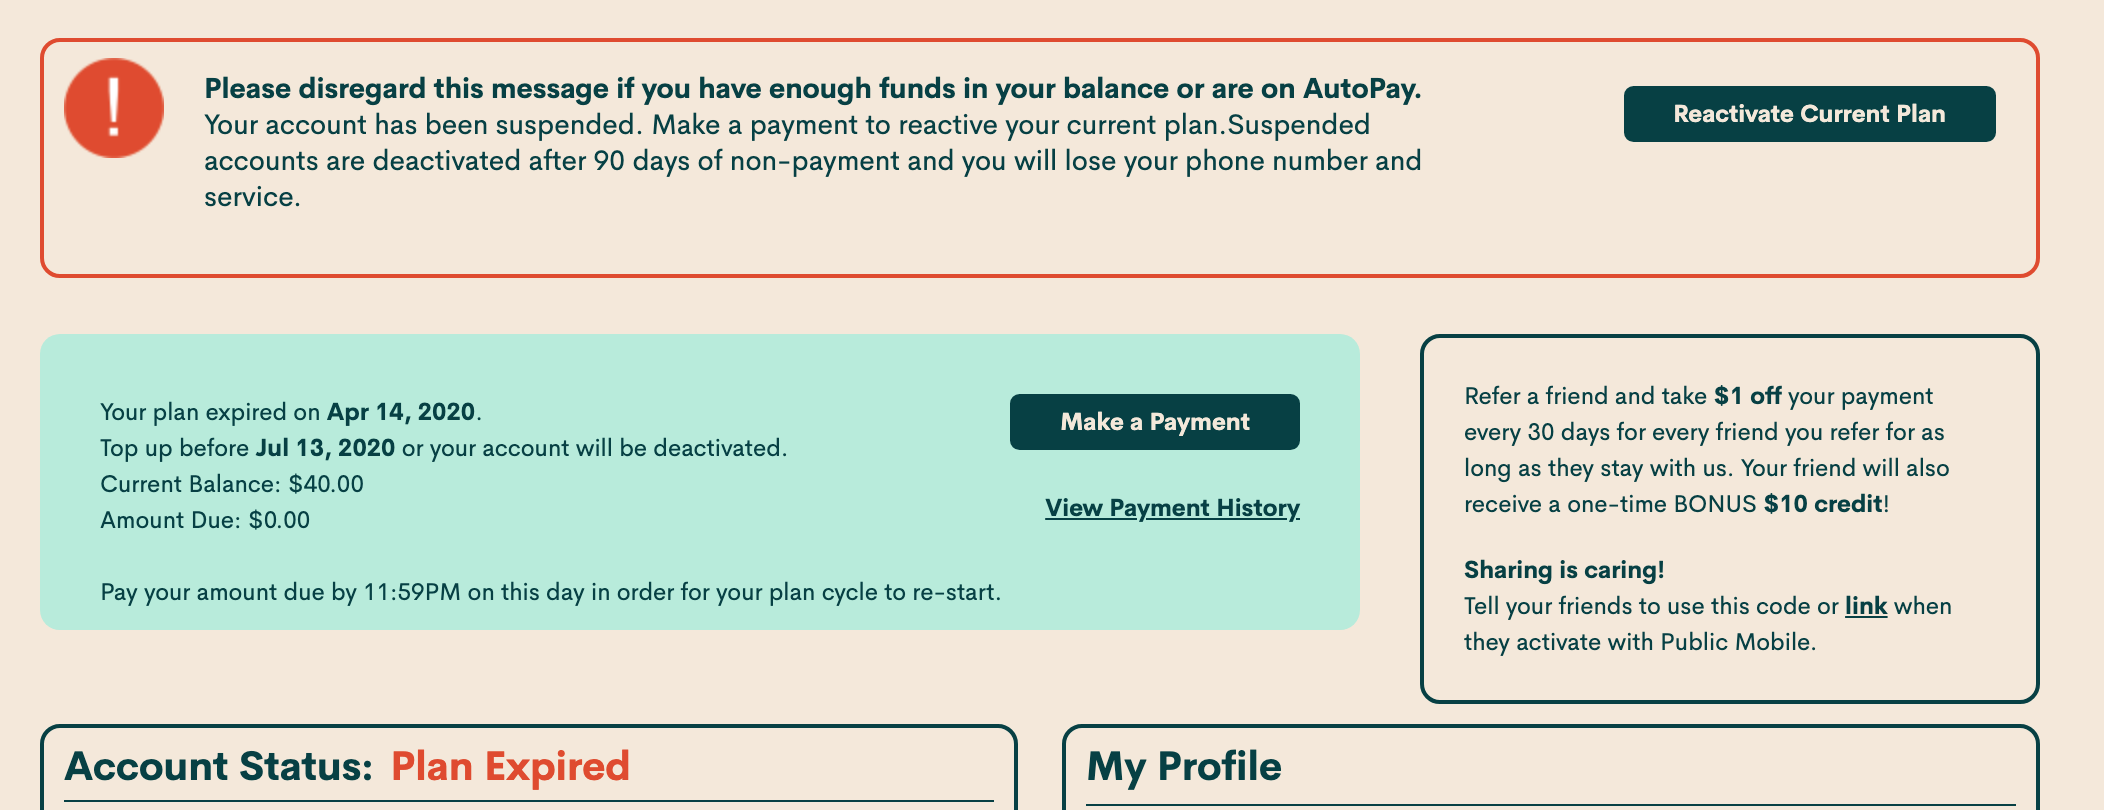The width and height of the screenshot is (2104, 810).
Task: Click the bold "$1 off" referral text
Action: click(x=1747, y=396)
